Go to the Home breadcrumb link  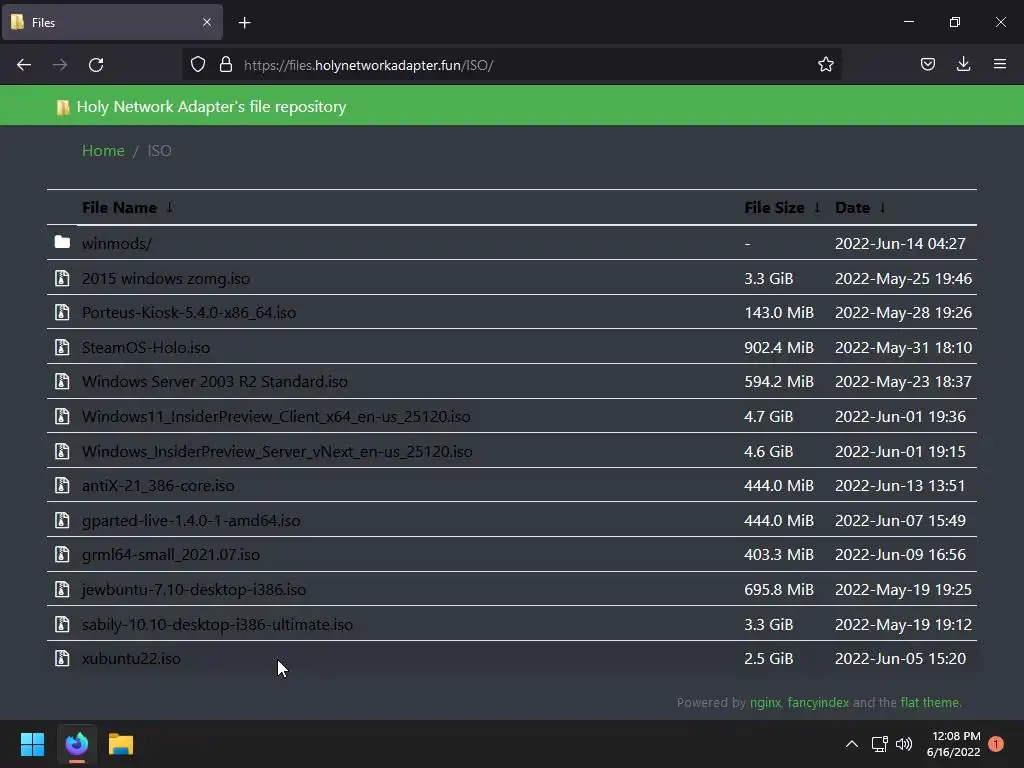[x=103, y=150]
